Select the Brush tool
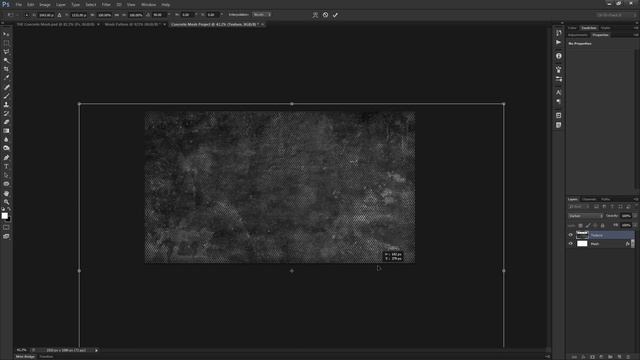 pyautogui.click(x=6, y=96)
